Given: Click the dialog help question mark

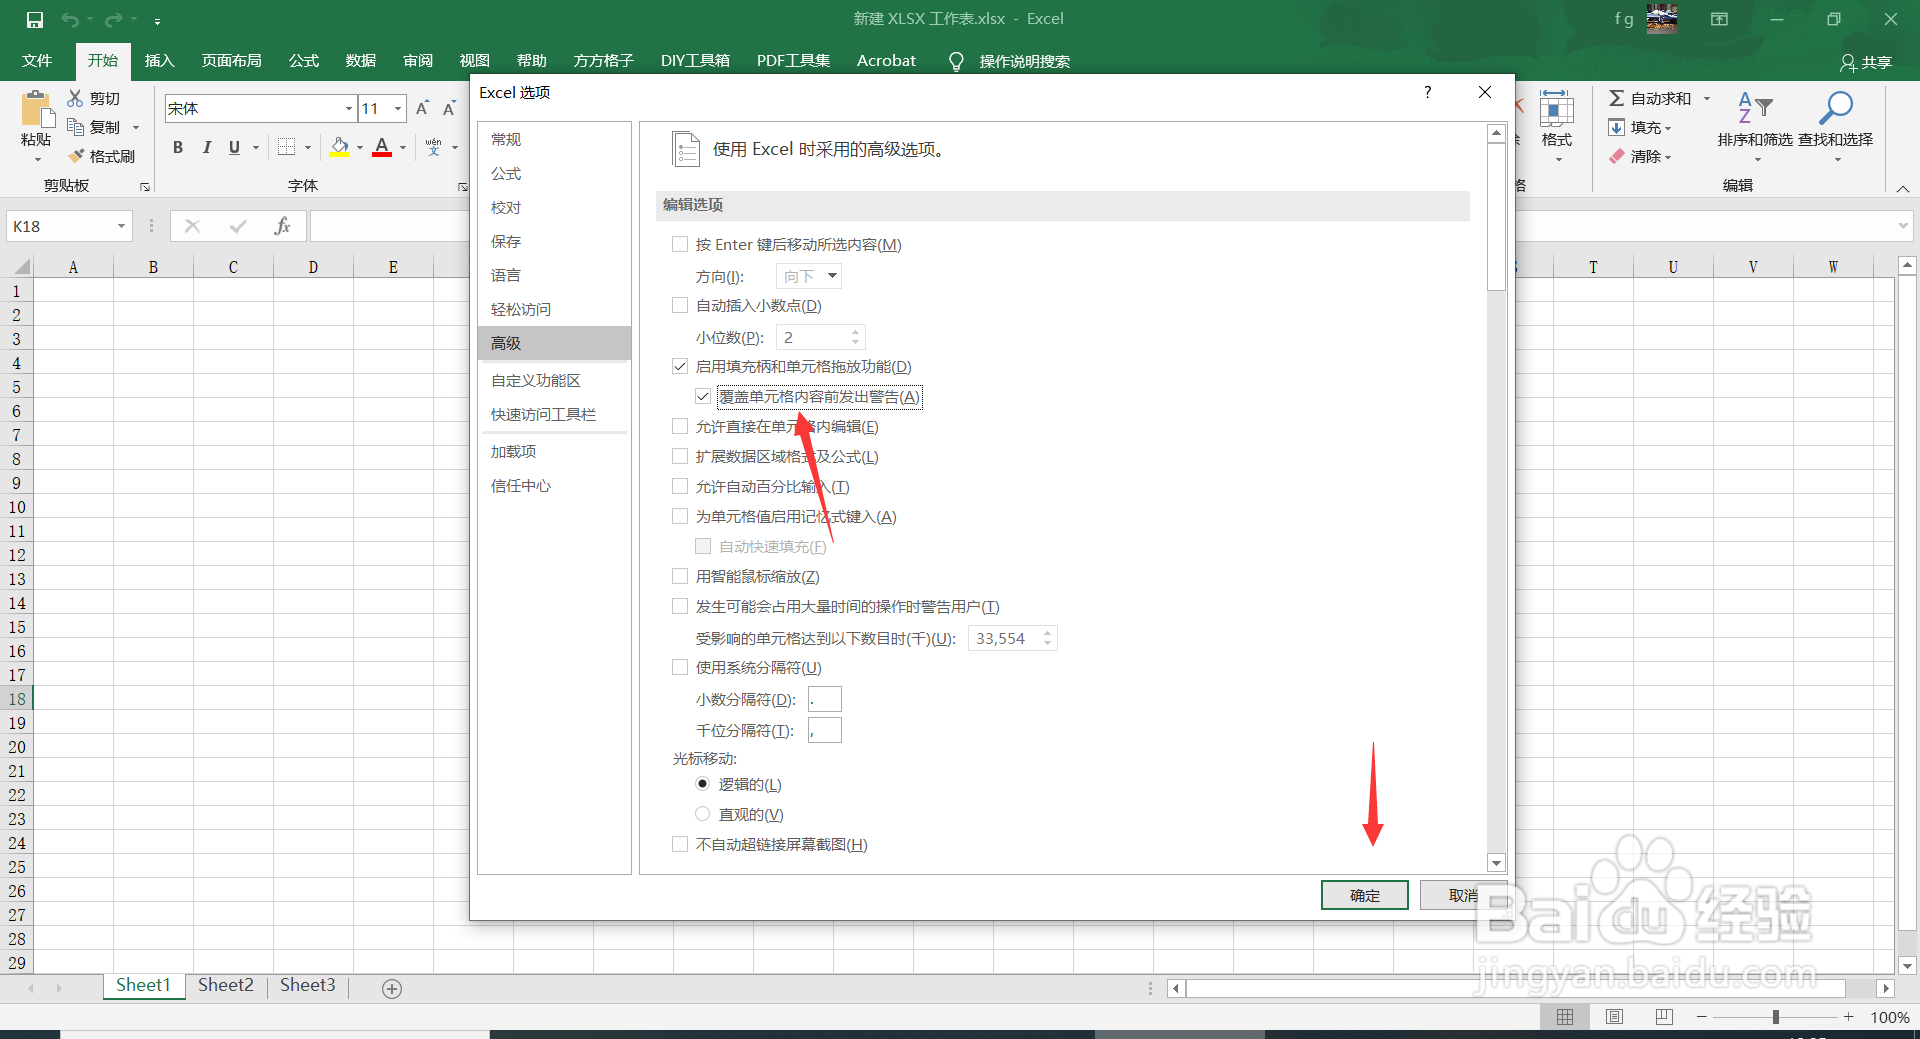Looking at the screenshot, I should click(x=1427, y=92).
